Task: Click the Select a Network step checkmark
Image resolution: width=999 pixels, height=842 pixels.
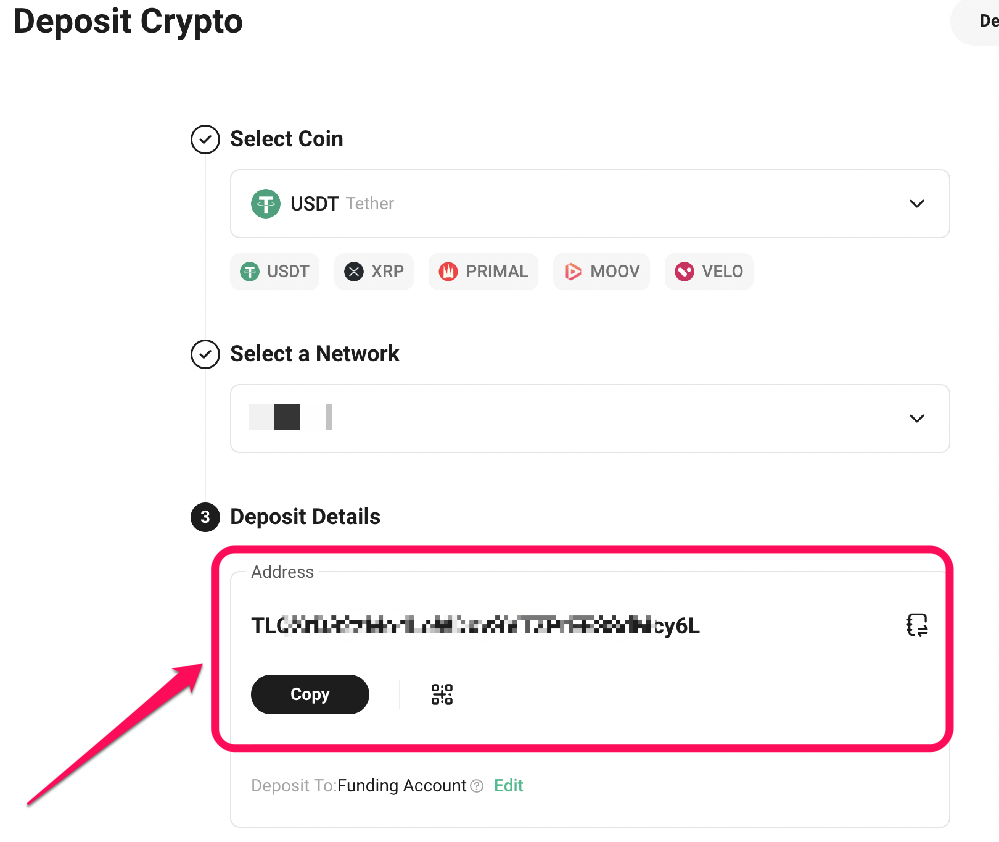Action: coord(205,354)
